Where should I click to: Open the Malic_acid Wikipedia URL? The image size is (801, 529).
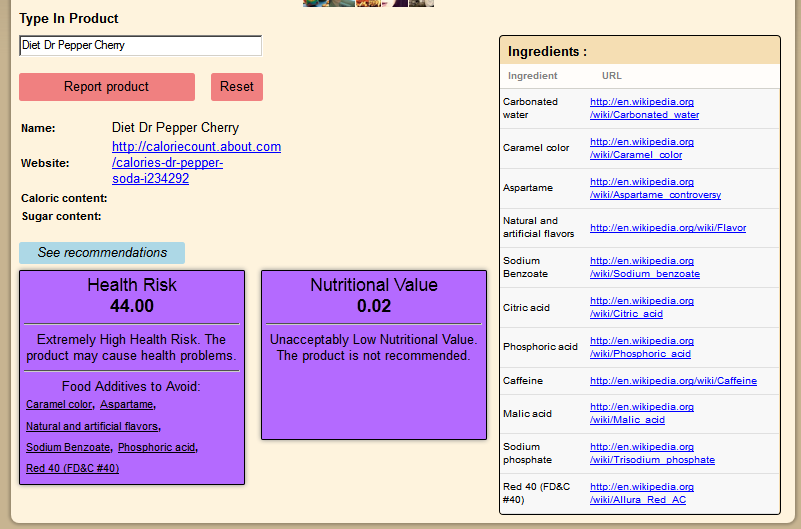[642, 413]
